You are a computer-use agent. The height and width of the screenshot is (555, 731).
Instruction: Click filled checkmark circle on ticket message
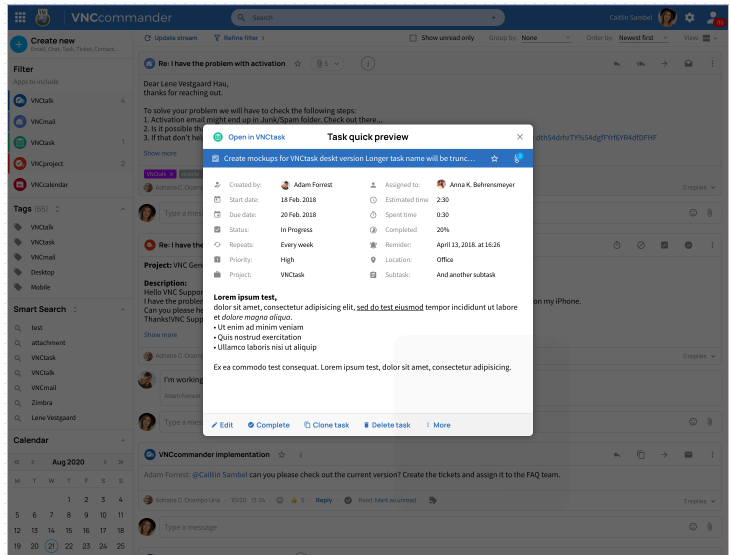(688, 245)
